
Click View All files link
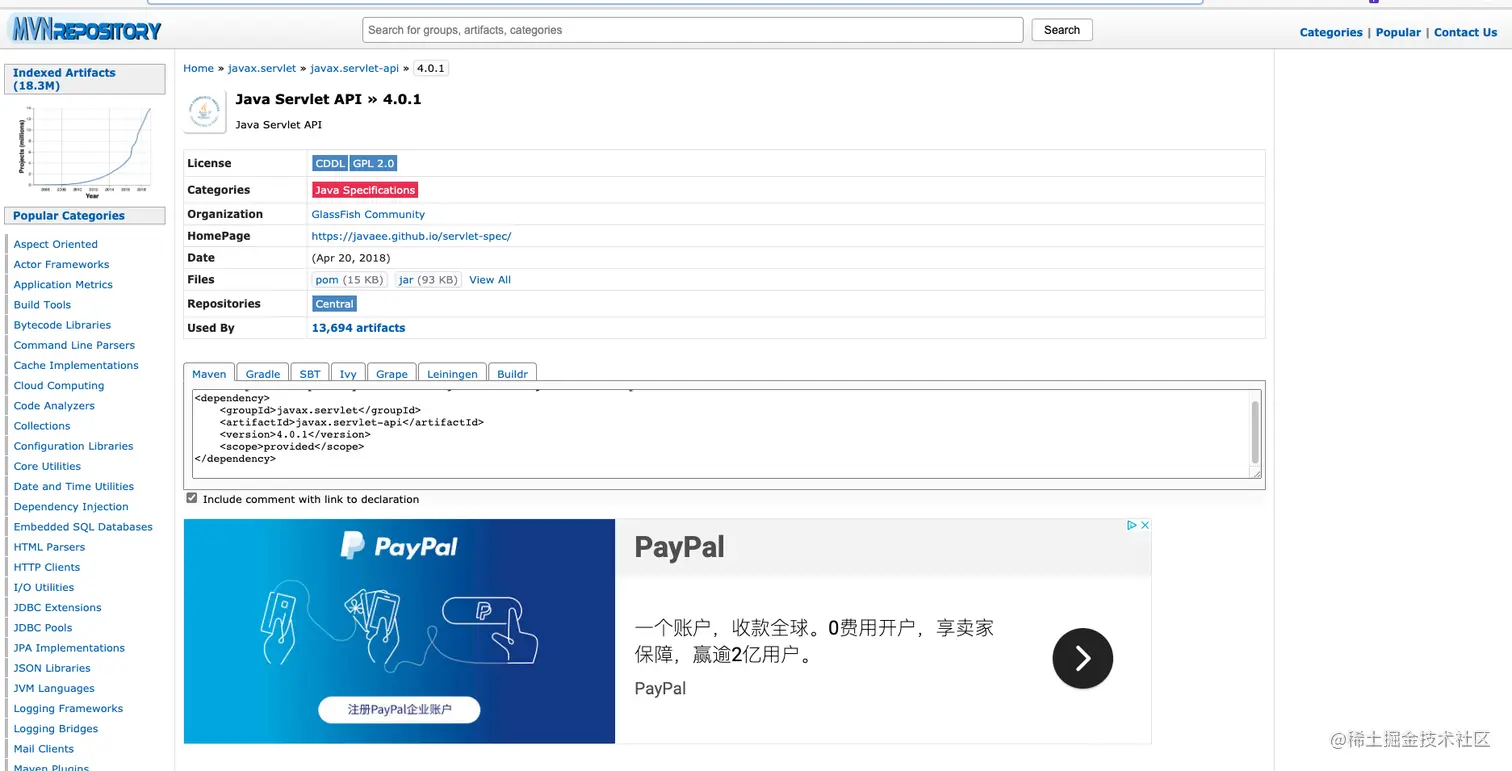coord(490,280)
